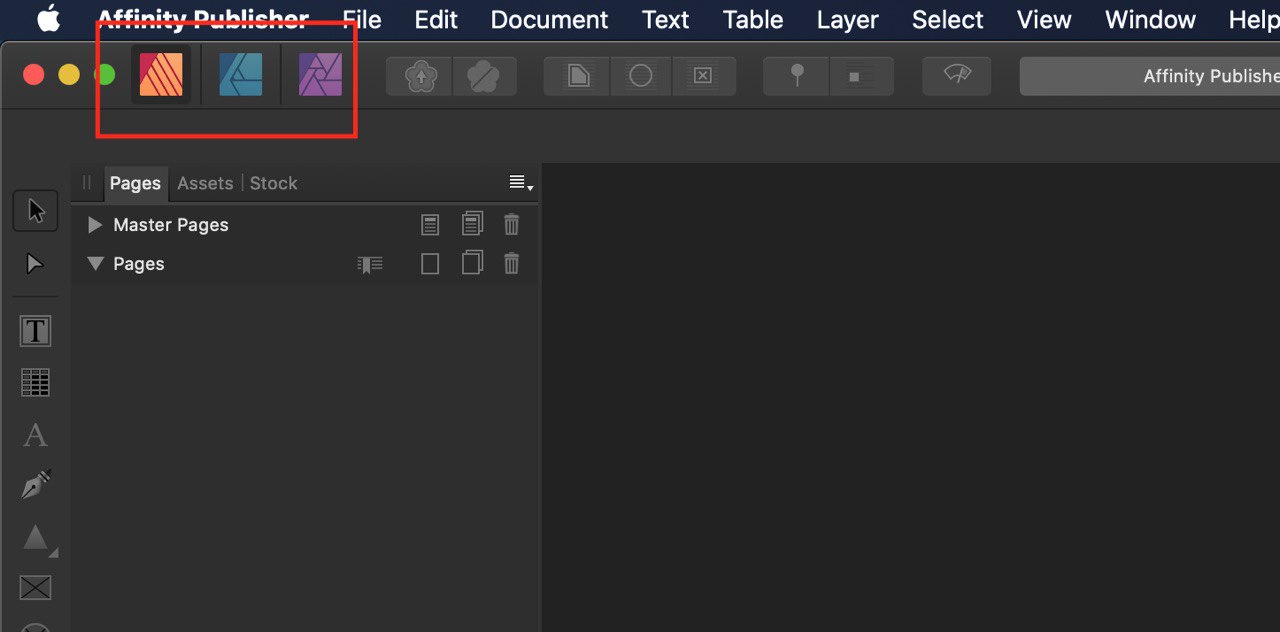This screenshot has width=1280, height=632.
Task: Select the Picture Frame Rectangle tool
Action: click(x=35, y=587)
